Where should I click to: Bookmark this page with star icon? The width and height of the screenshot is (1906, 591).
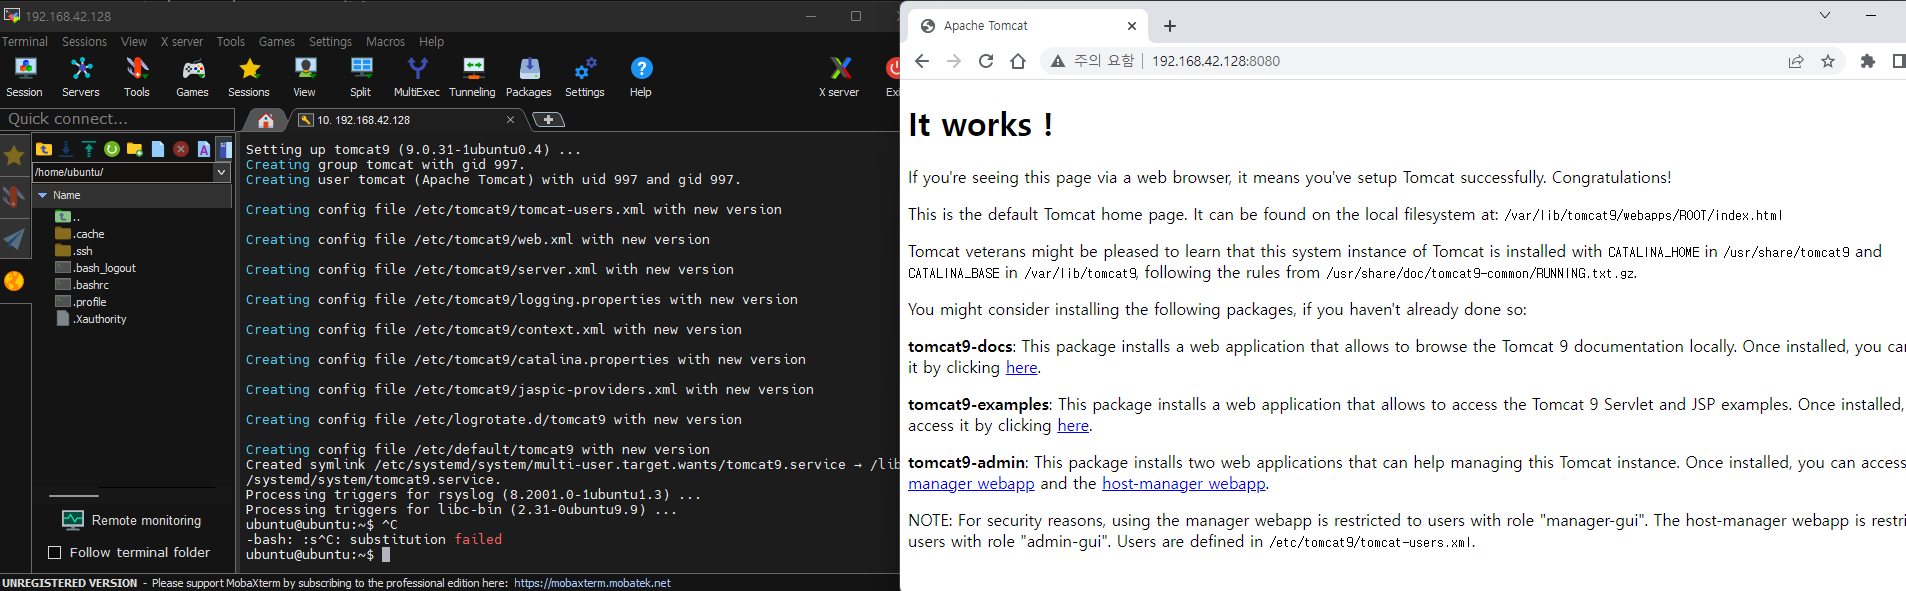click(1828, 61)
